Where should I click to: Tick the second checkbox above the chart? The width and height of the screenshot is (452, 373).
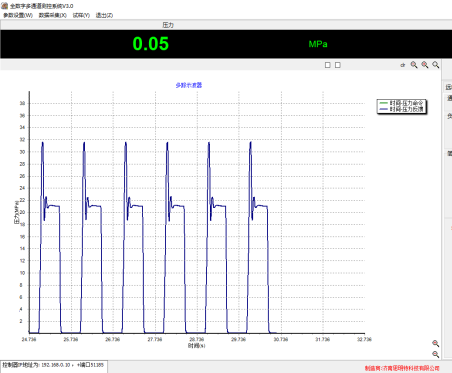[338, 65]
